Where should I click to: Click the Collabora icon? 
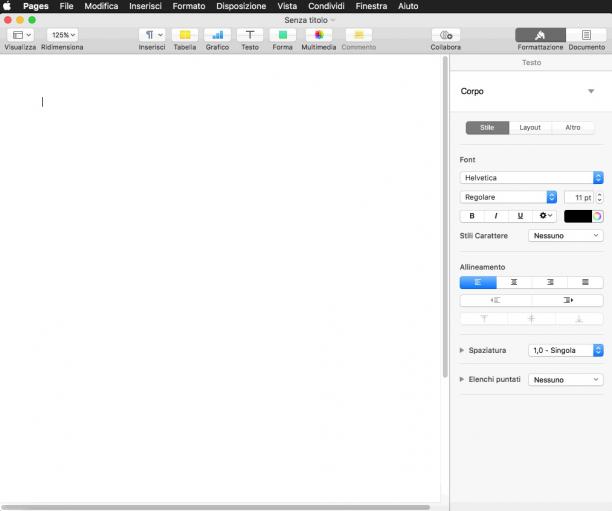[x=446, y=35]
